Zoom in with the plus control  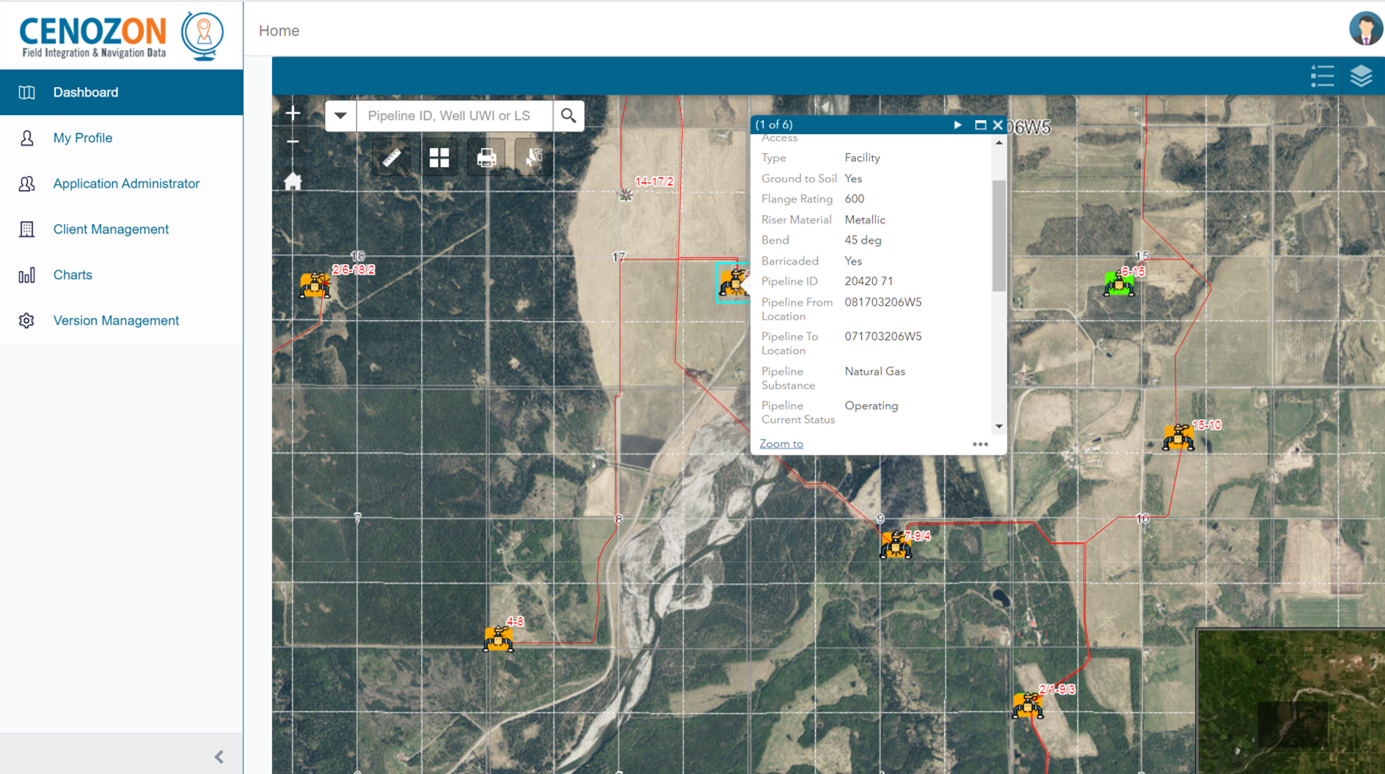pyautogui.click(x=293, y=112)
